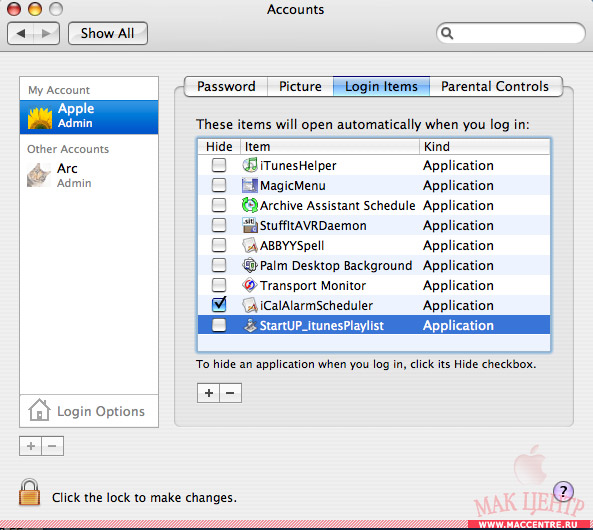The width and height of the screenshot is (593, 530).
Task: Enable Hide for ABBYYSpell
Action: (x=219, y=245)
